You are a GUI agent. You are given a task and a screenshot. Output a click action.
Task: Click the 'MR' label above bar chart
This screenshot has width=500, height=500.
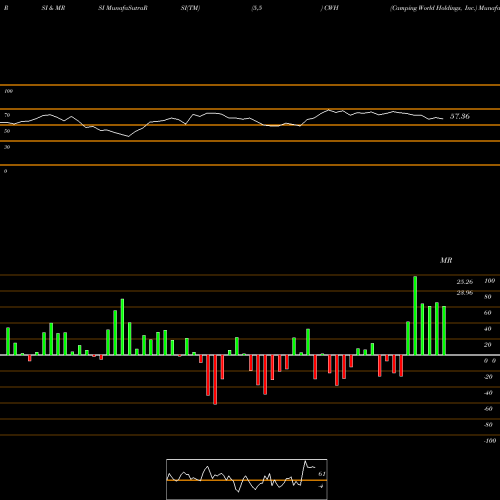(446, 260)
